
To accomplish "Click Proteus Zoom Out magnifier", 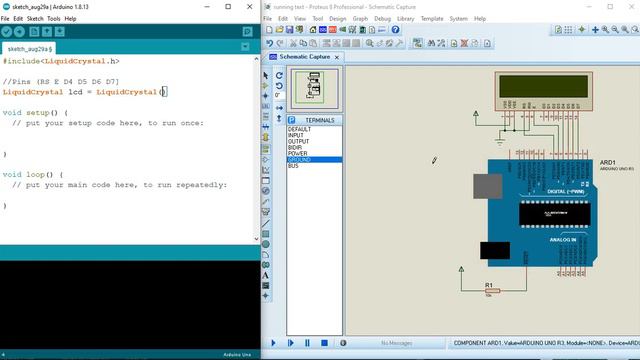I will pos(615,30).
